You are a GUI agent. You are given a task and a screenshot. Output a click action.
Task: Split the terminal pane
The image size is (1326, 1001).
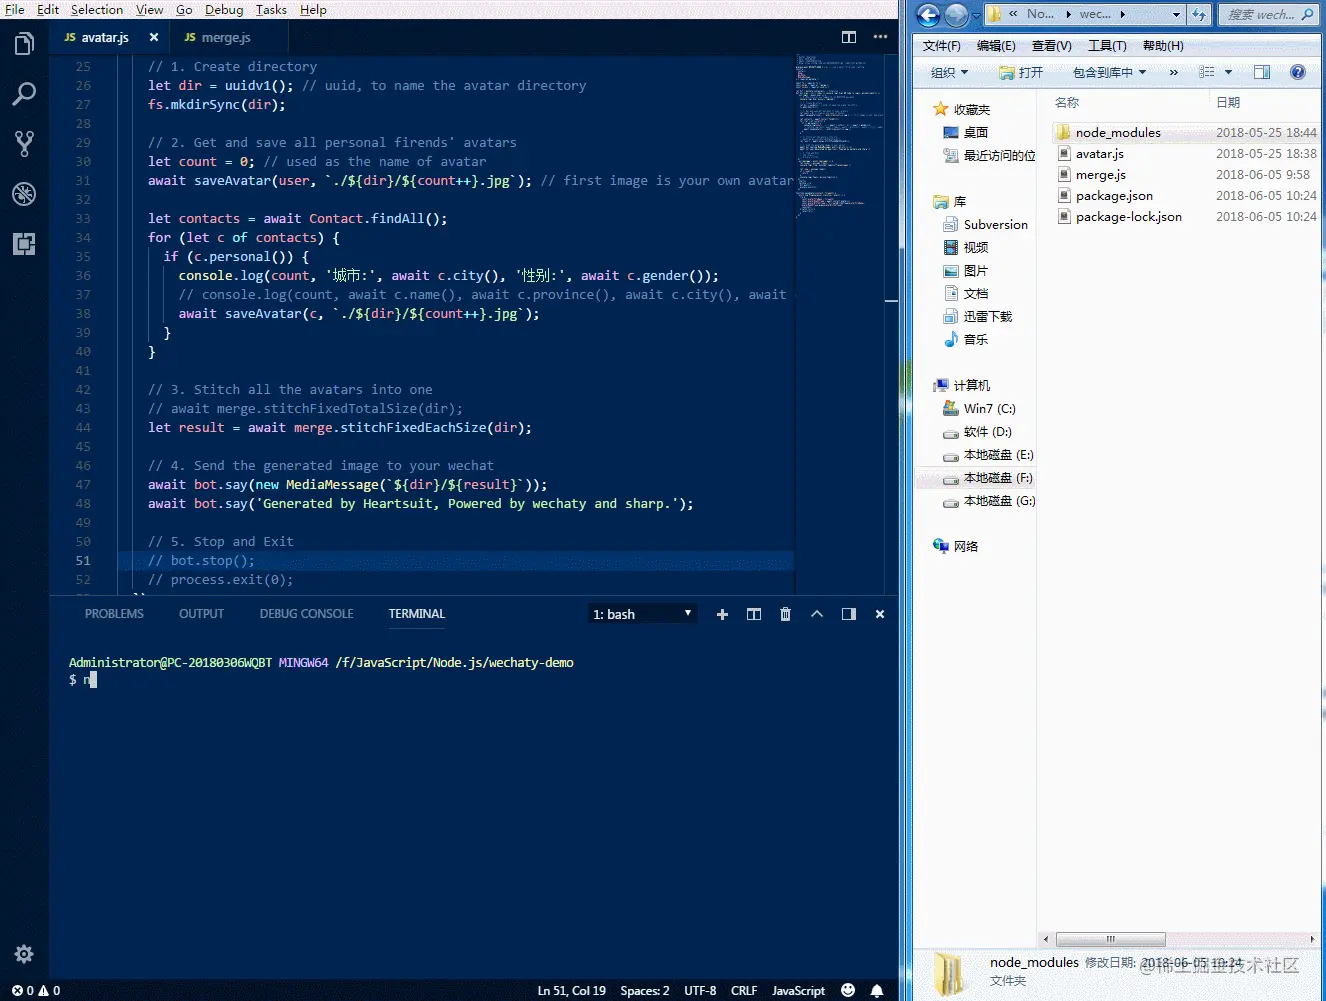click(x=754, y=614)
